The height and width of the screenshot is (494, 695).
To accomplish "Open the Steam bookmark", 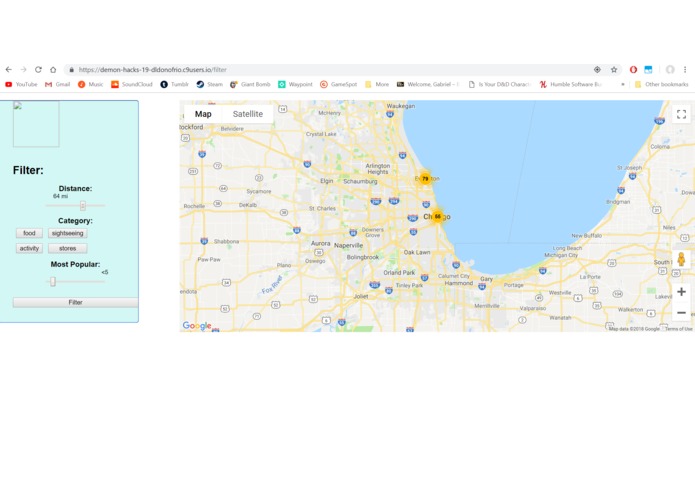I will (x=210, y=84).
